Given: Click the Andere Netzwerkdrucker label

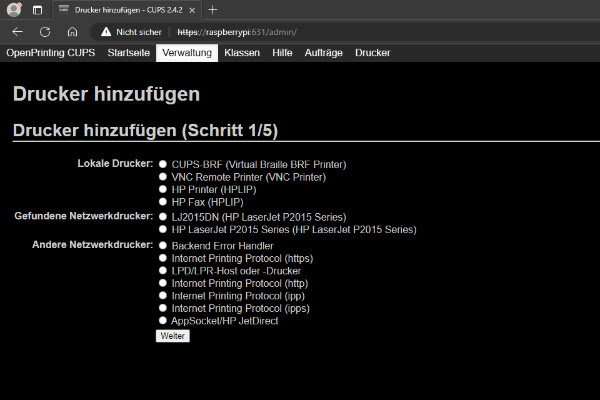Looking at the screenshot, I should tap(93, 245).
